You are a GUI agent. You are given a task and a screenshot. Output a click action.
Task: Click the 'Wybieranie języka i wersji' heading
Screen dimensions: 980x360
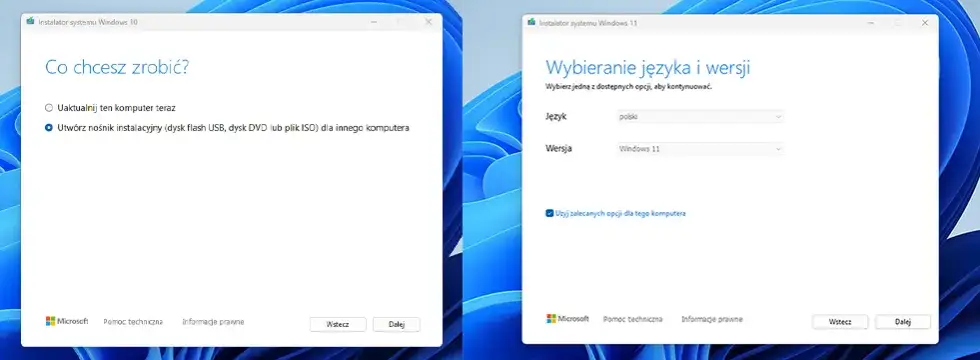[x=648, y=68]
